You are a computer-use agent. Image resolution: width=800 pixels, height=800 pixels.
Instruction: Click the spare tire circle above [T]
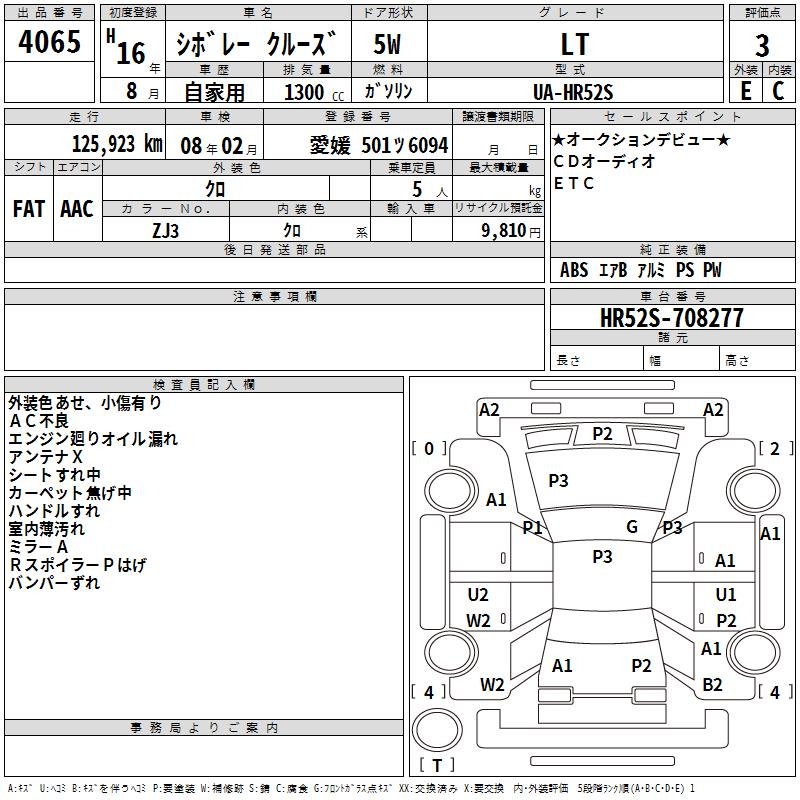[437, 729]
